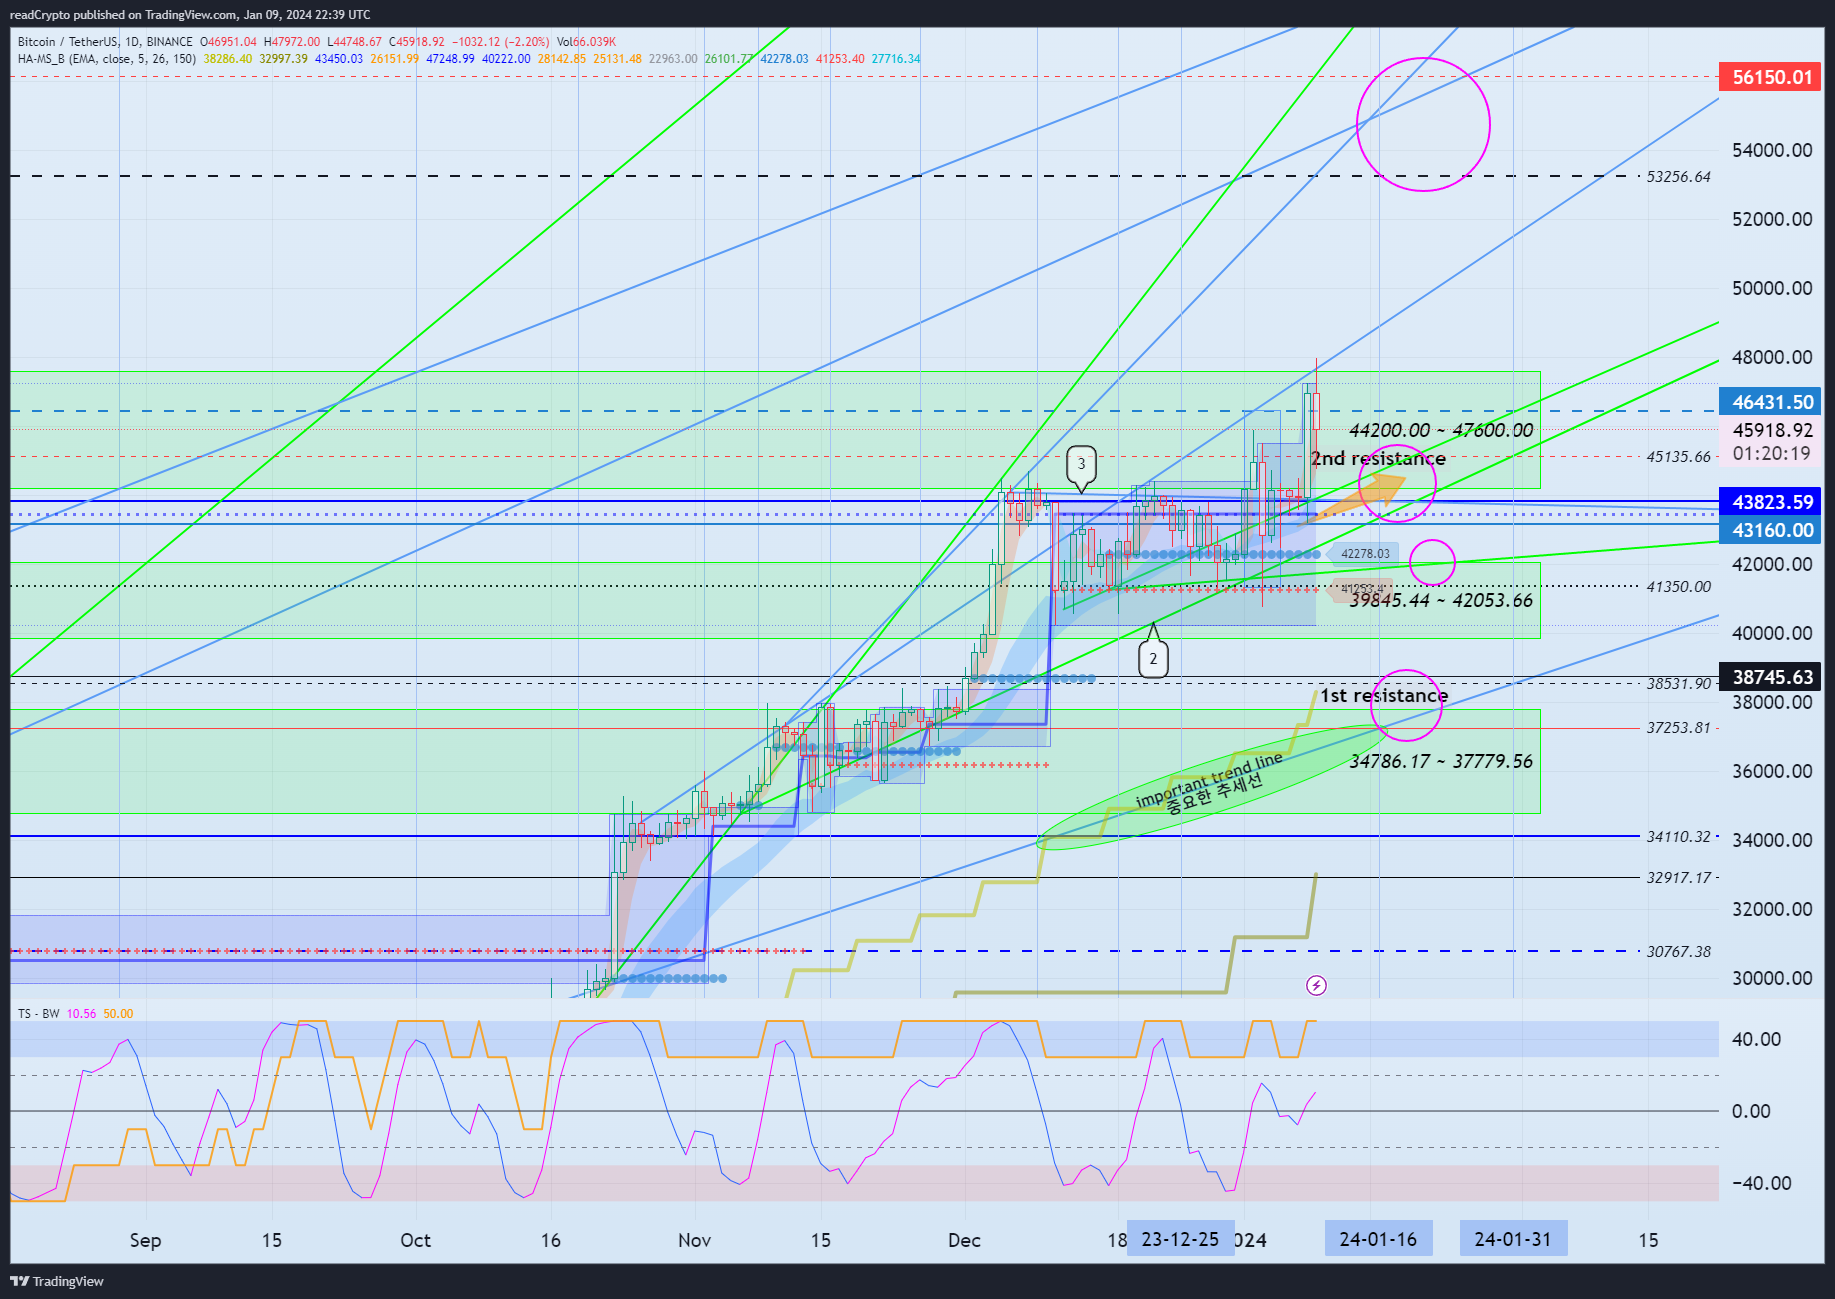Click the C45918.92 close value in legend
The height and width of the screenshot is (1299, 1835).
click(x=416, y=42)
